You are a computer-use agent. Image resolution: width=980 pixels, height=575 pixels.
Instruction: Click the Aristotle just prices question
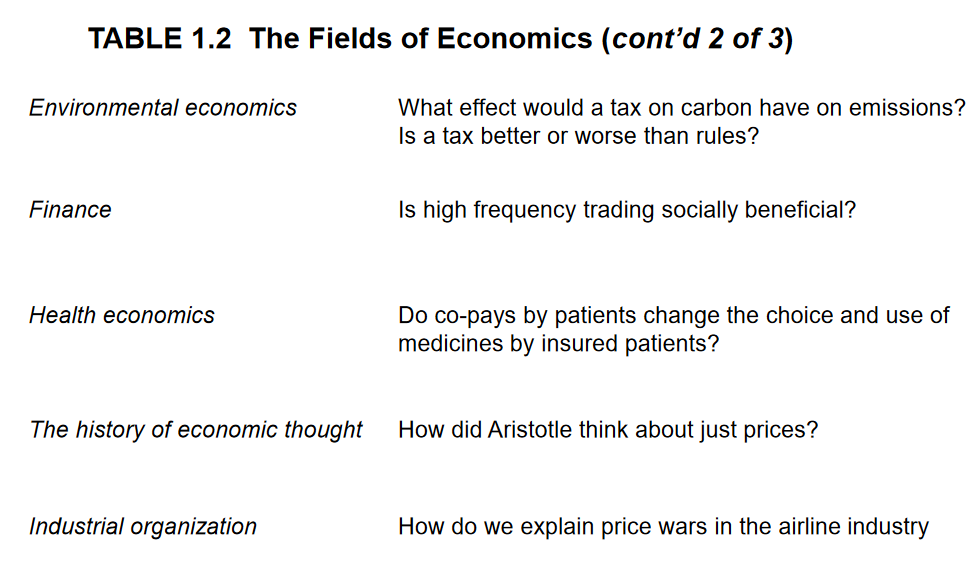tap(608, 431)
